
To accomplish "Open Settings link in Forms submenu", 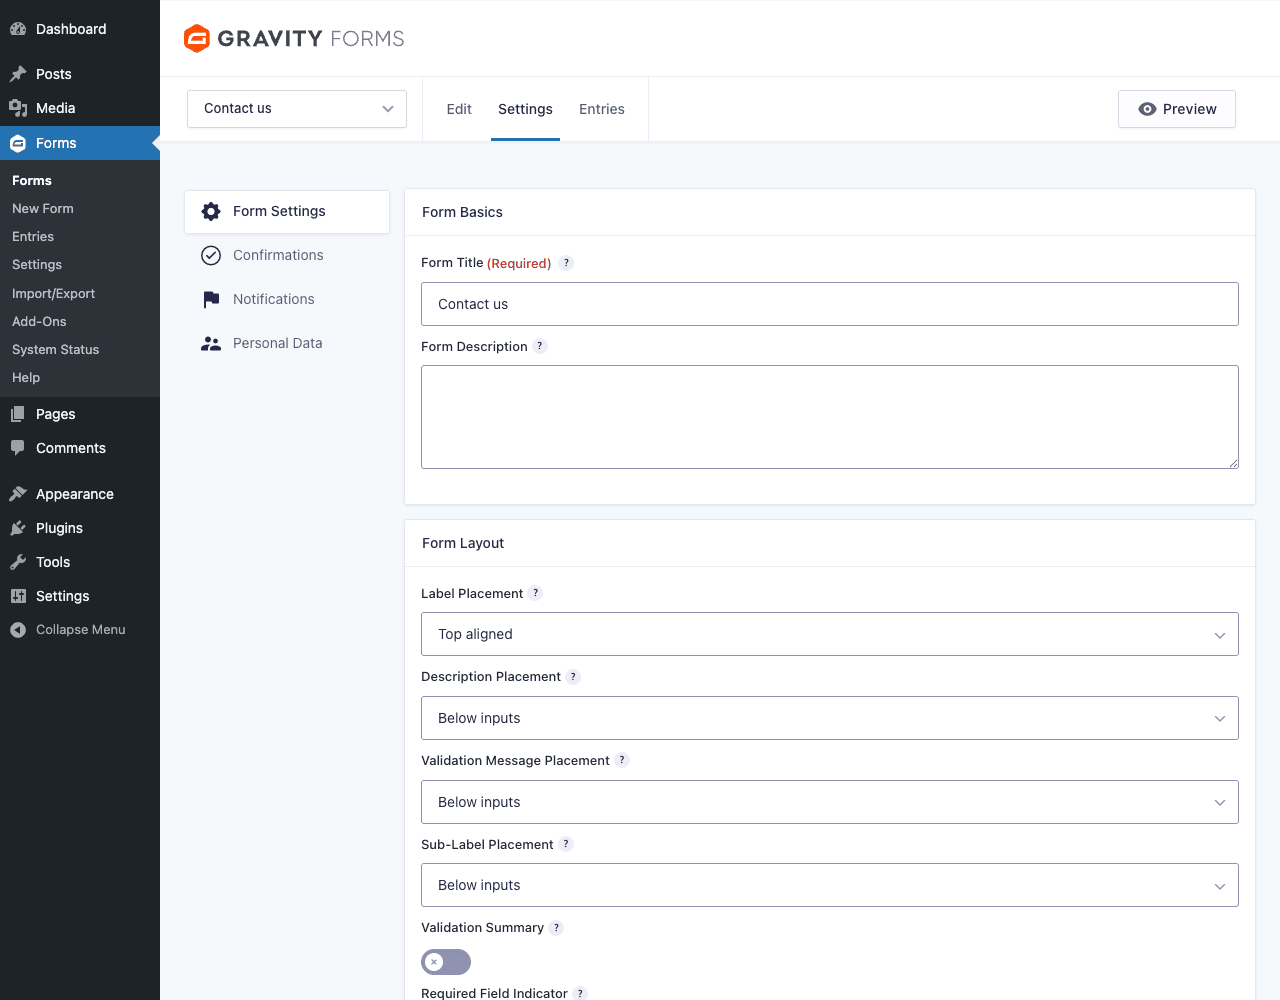I will click(37, 264).
